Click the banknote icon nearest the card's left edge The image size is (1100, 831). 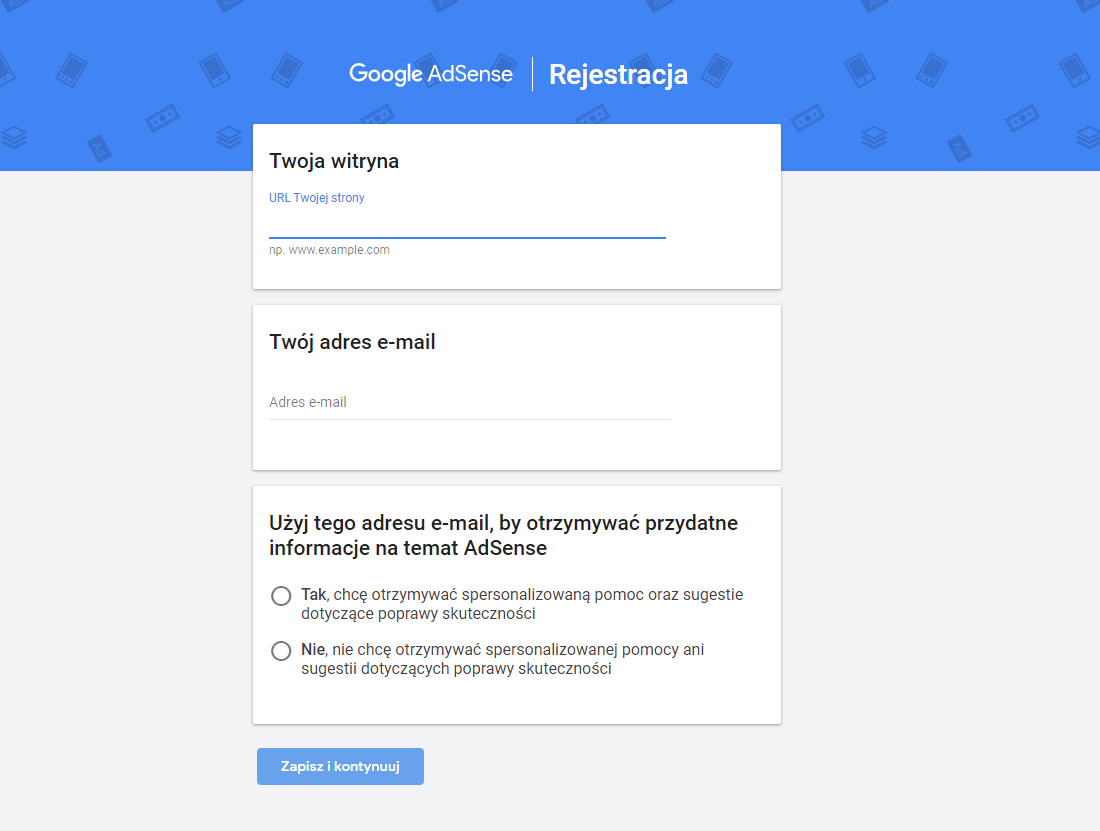coord(162,119)
